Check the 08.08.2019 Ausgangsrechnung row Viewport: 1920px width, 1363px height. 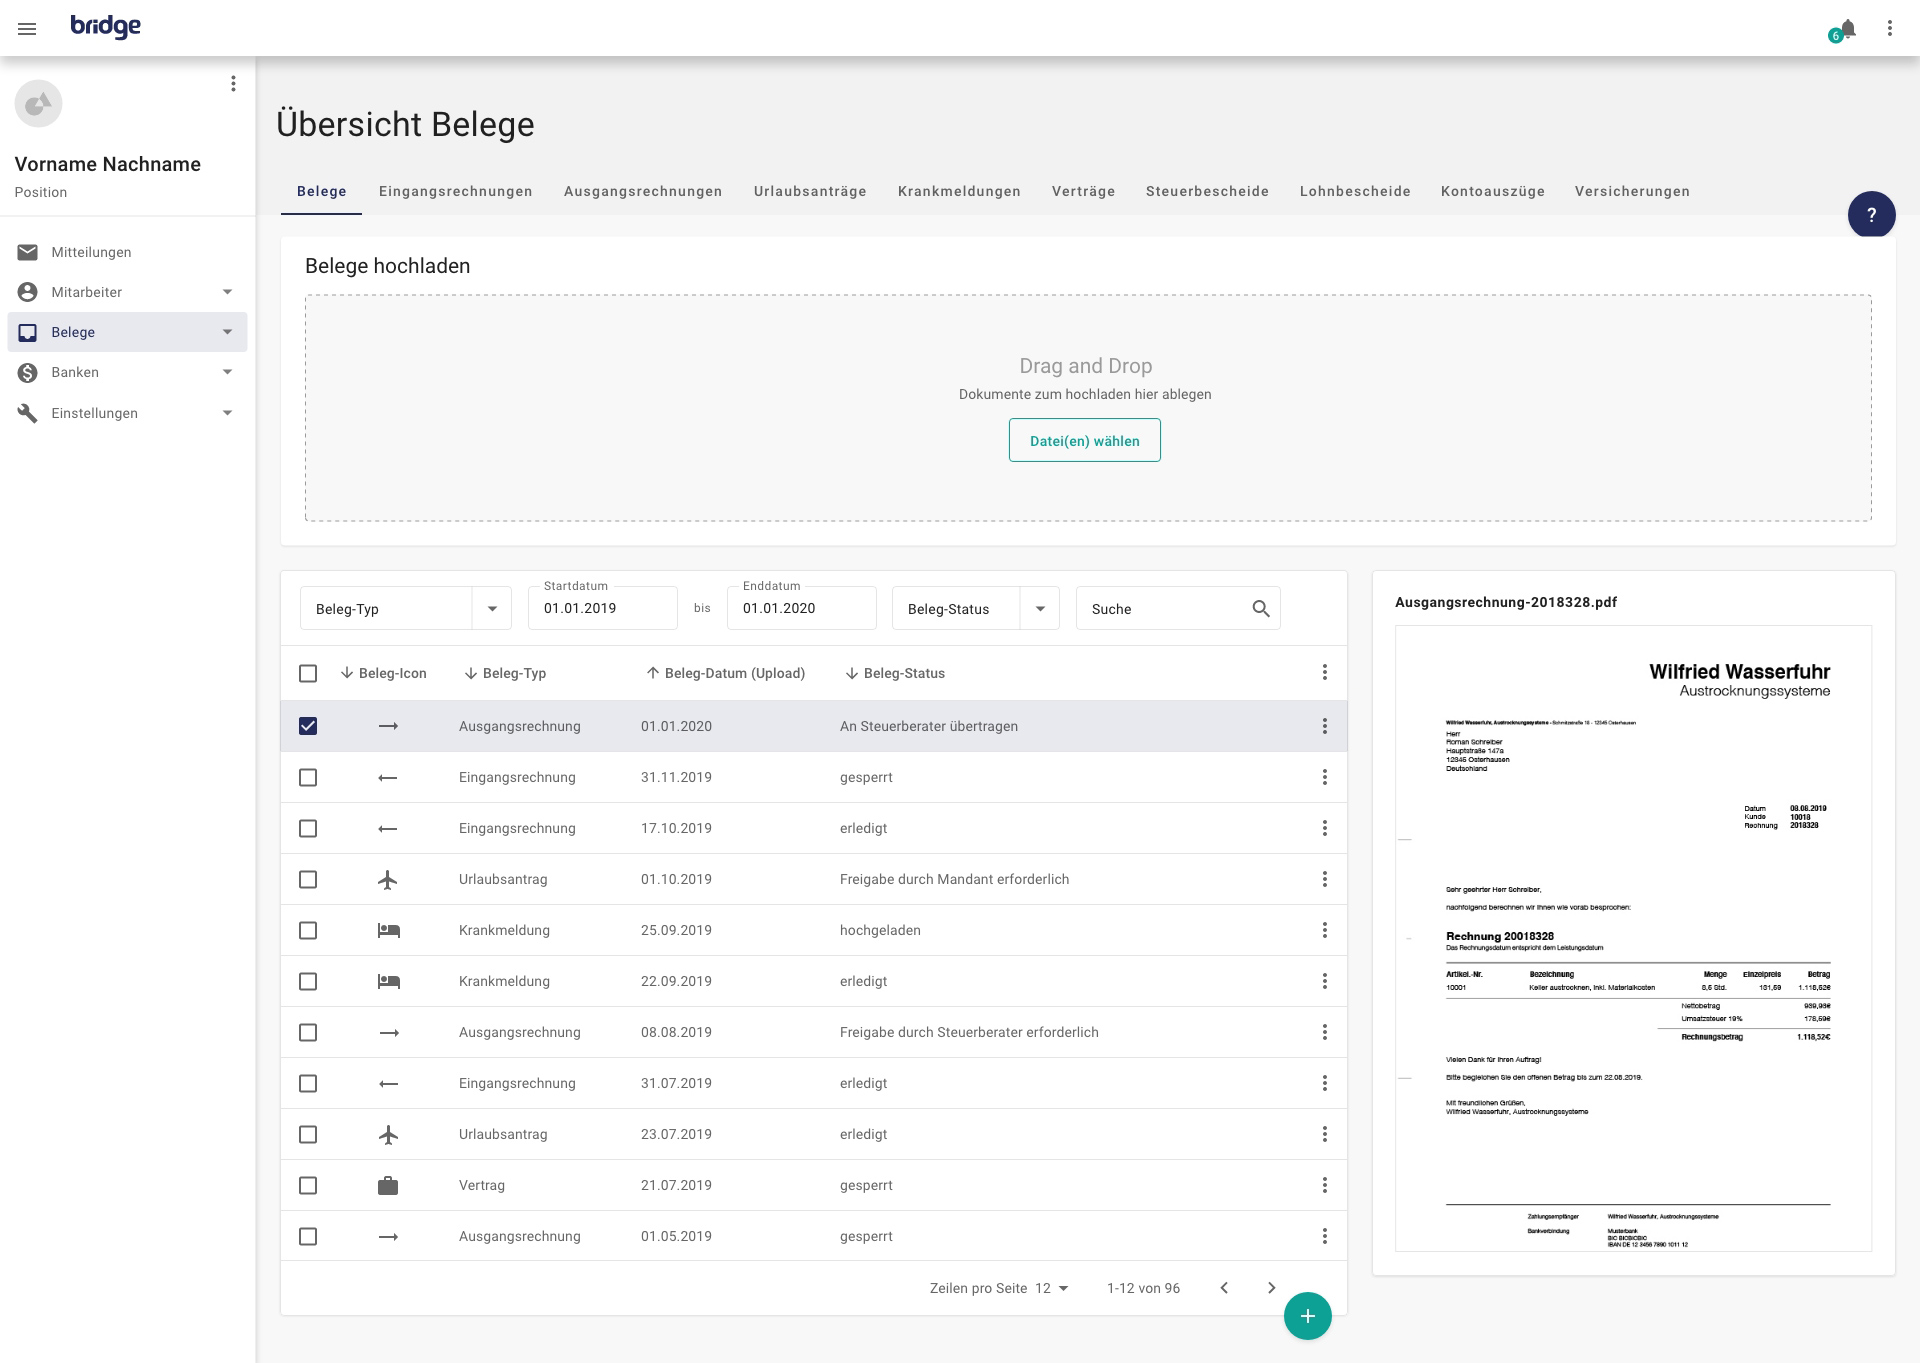308,1032
